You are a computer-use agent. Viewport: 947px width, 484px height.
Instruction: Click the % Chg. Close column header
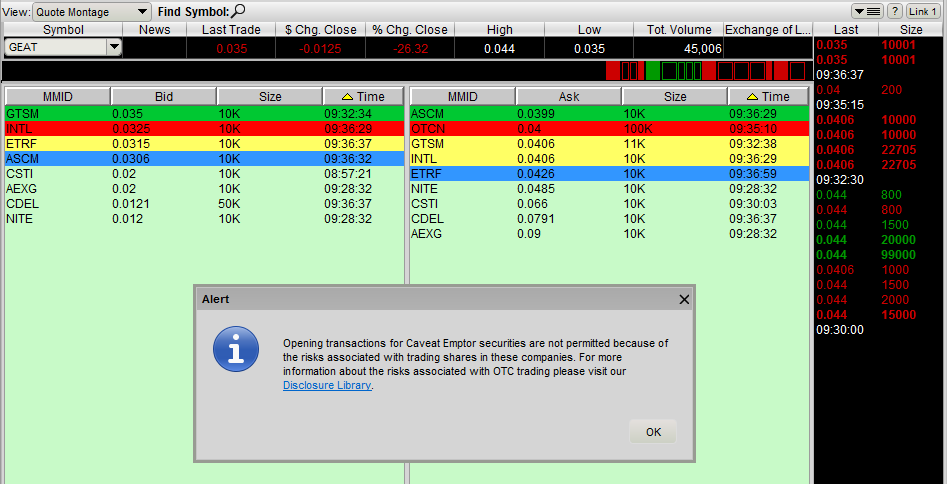(x=410, y=30)
